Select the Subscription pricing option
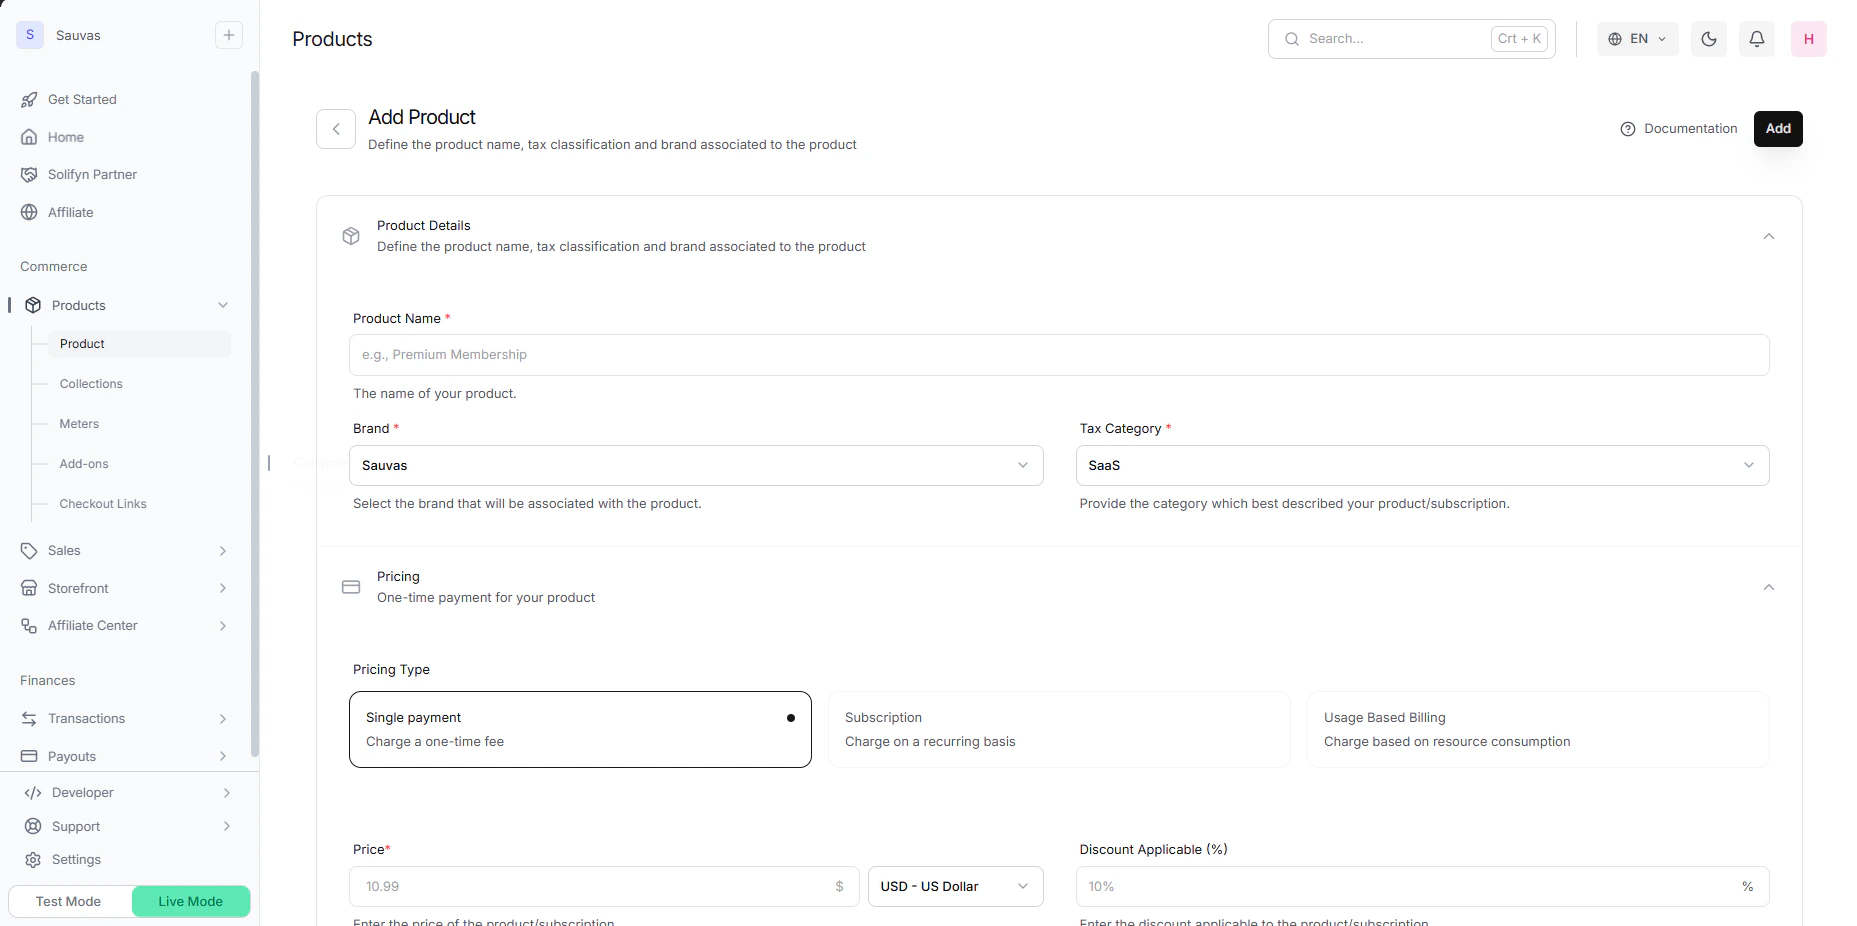 coord(1059,730)
